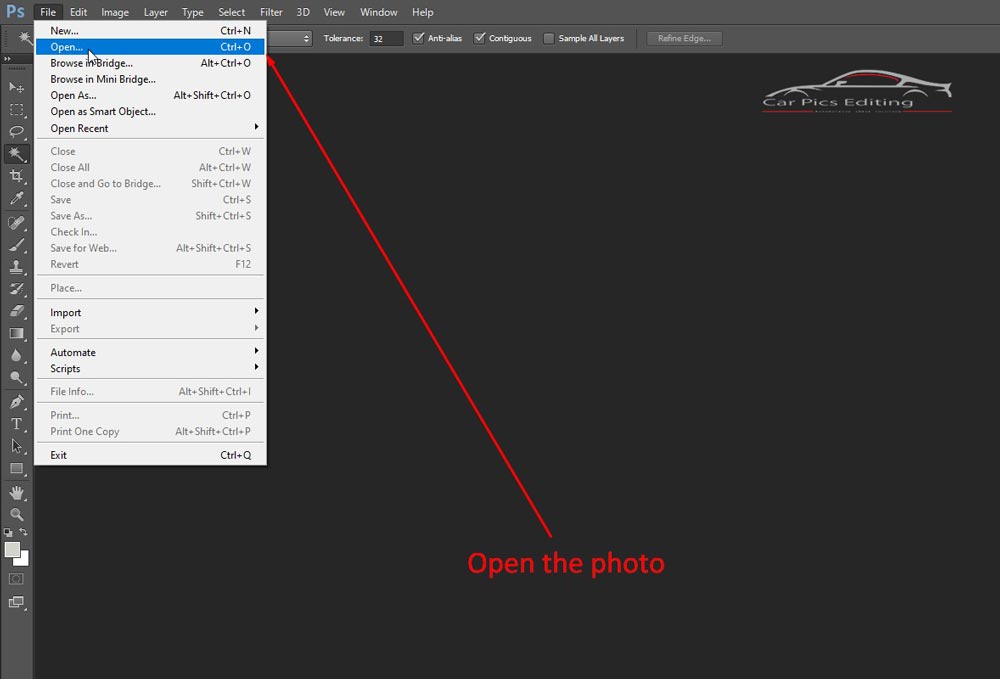
Task: Toggle the Anti-alias checkbox
Action: [418, 38]
